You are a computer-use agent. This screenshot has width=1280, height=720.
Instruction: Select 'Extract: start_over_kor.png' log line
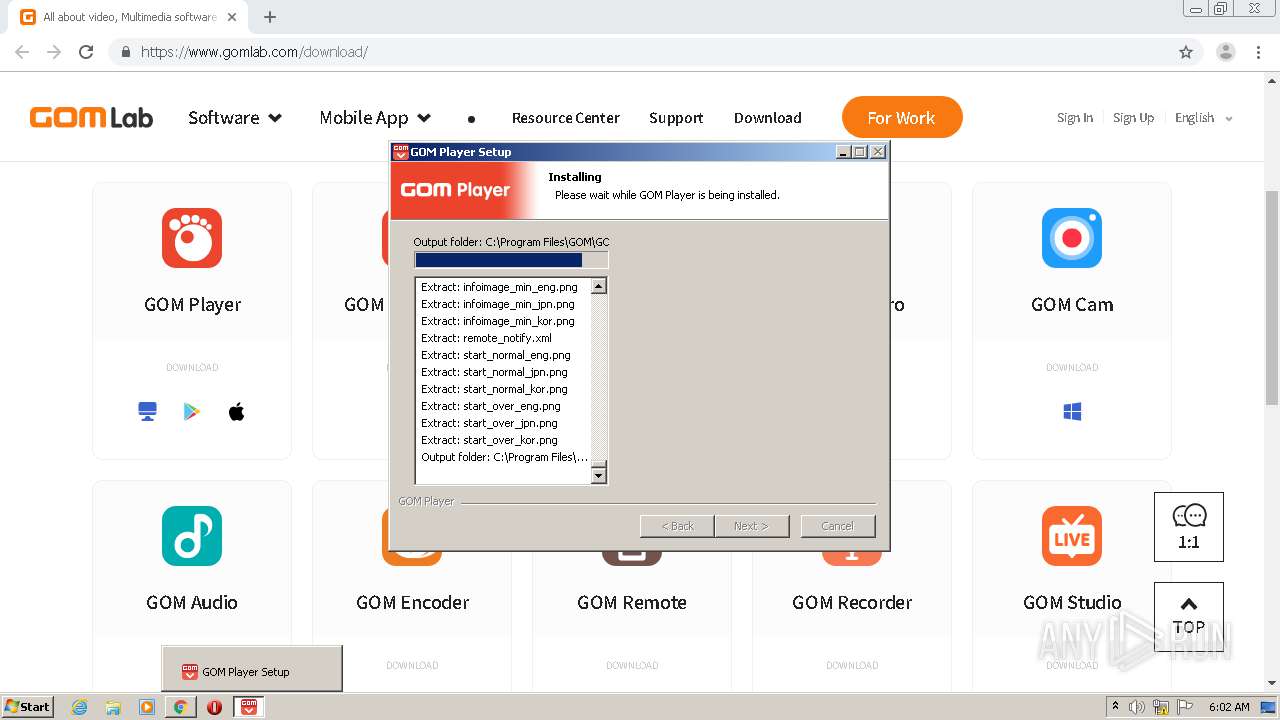(x=489, y=440)
